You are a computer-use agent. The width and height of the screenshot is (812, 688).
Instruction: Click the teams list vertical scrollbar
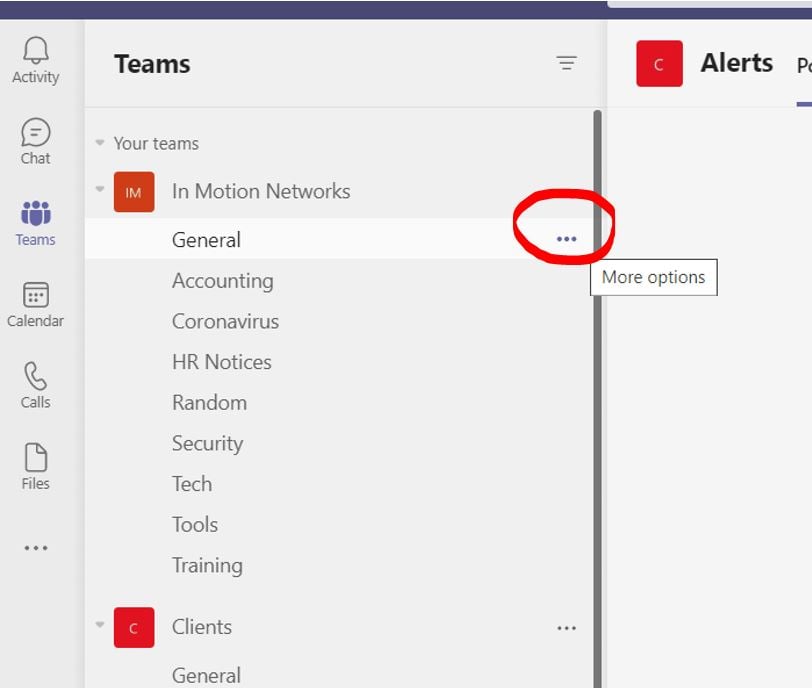tap(598, 399)
